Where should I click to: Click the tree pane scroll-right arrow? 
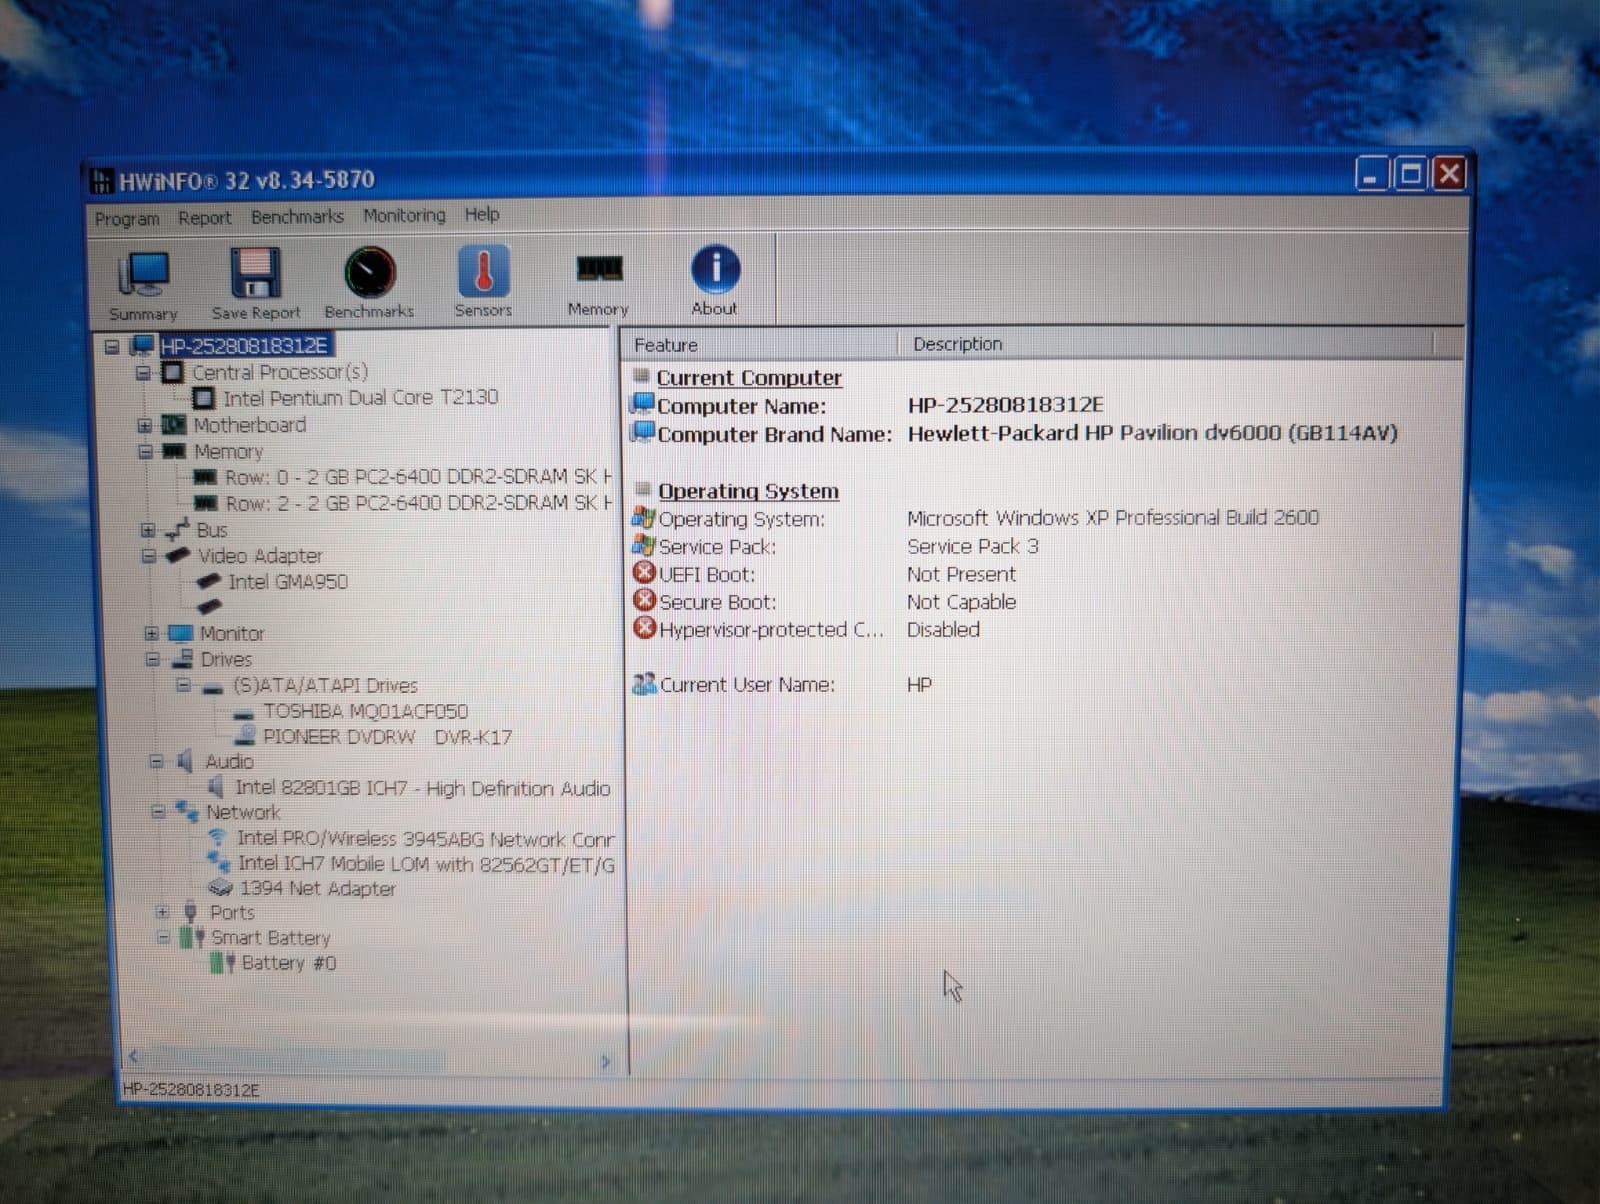pyautogui.click(x=605, y=1061)
